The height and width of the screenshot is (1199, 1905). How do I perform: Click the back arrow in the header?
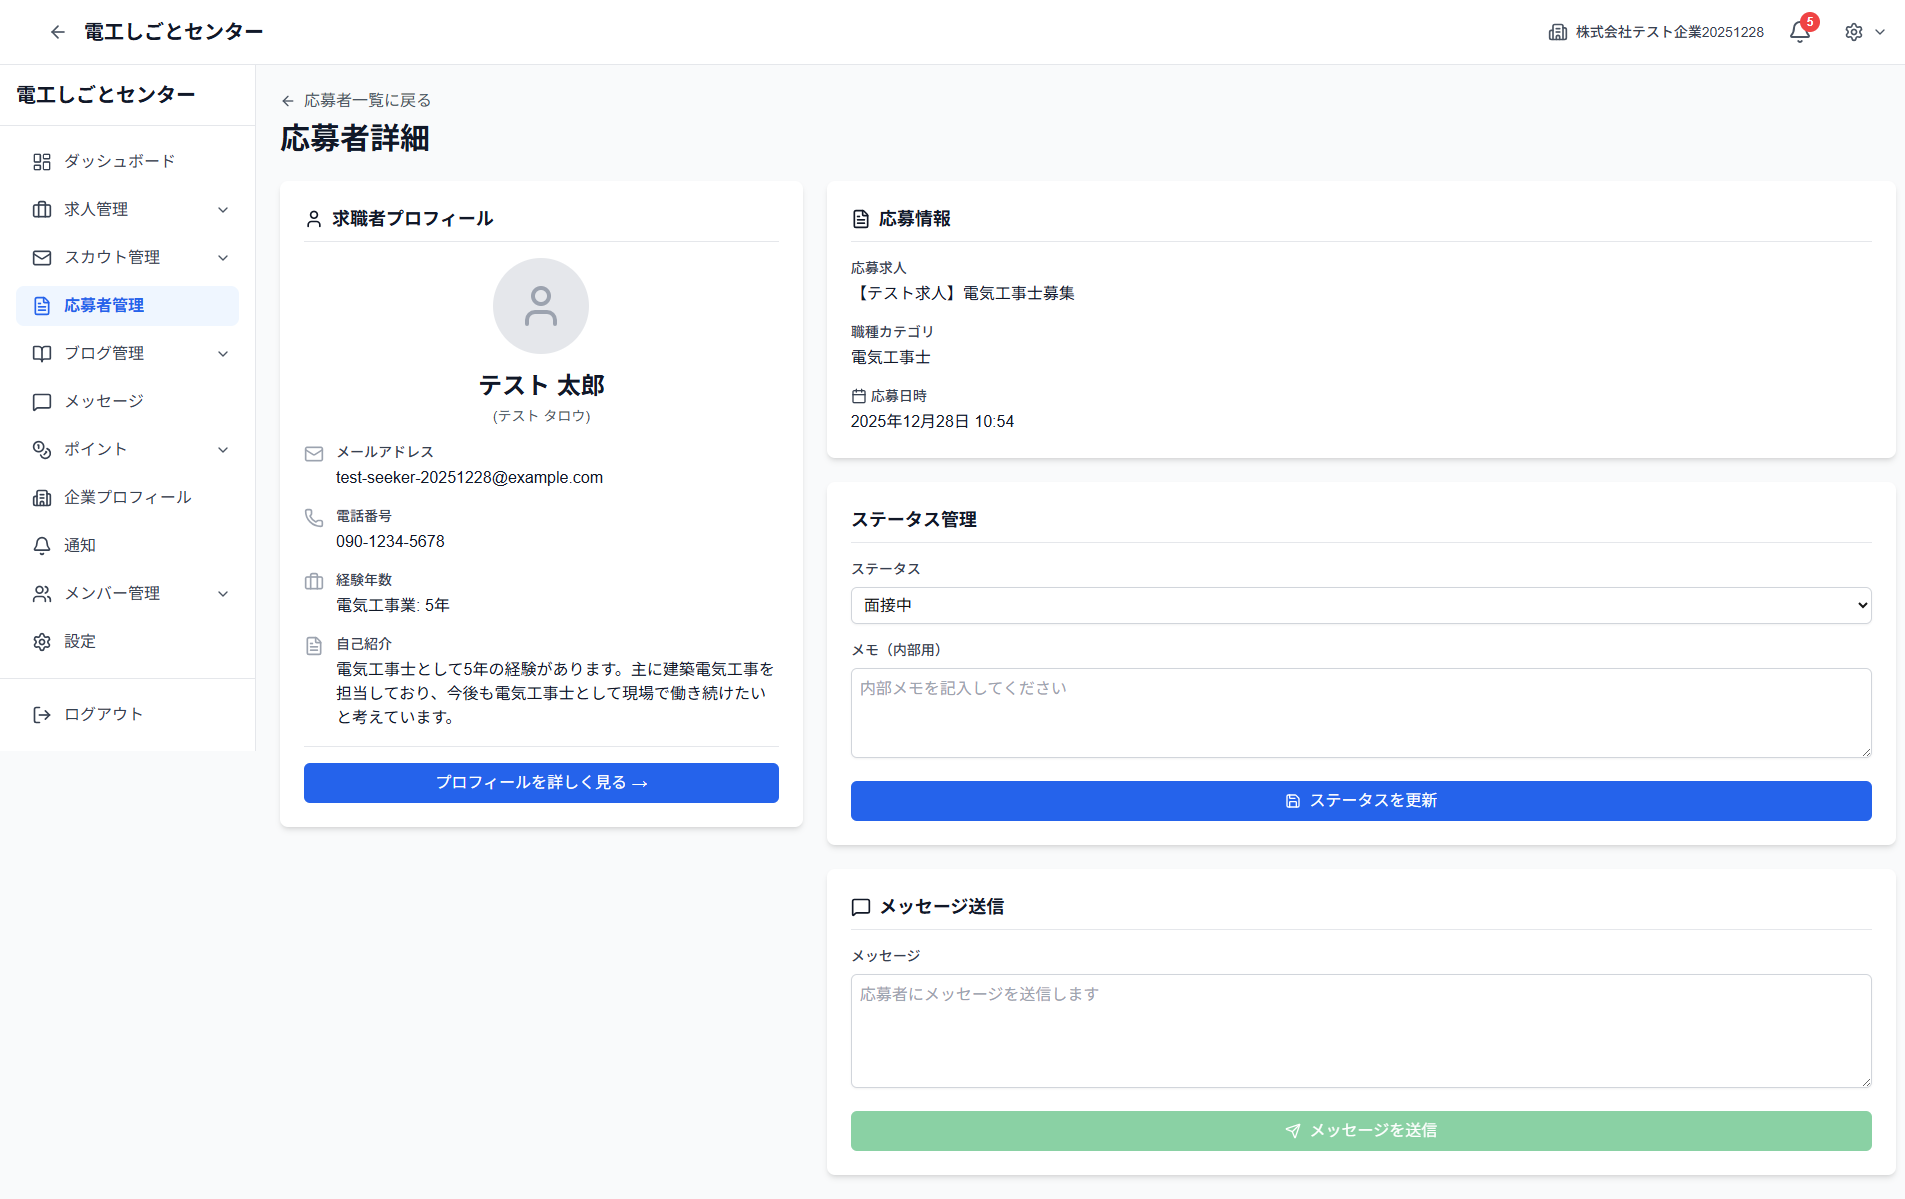(57, 32)
